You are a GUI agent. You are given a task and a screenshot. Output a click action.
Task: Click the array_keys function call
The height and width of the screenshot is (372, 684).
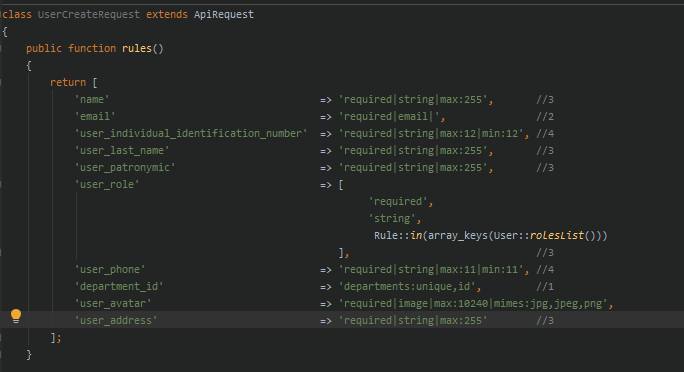[x=458, y=235]
